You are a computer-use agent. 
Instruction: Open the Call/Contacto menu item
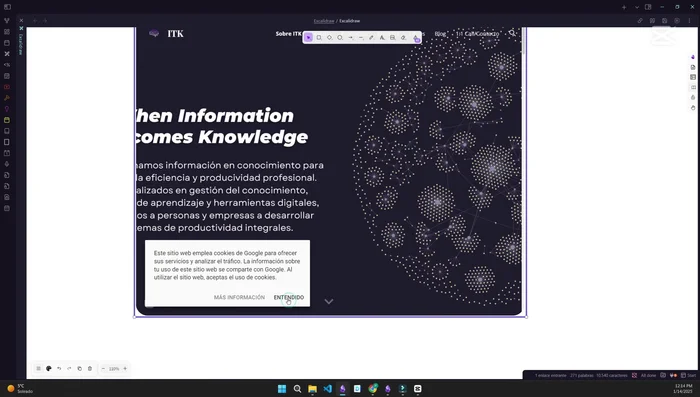tap(478, 33)
